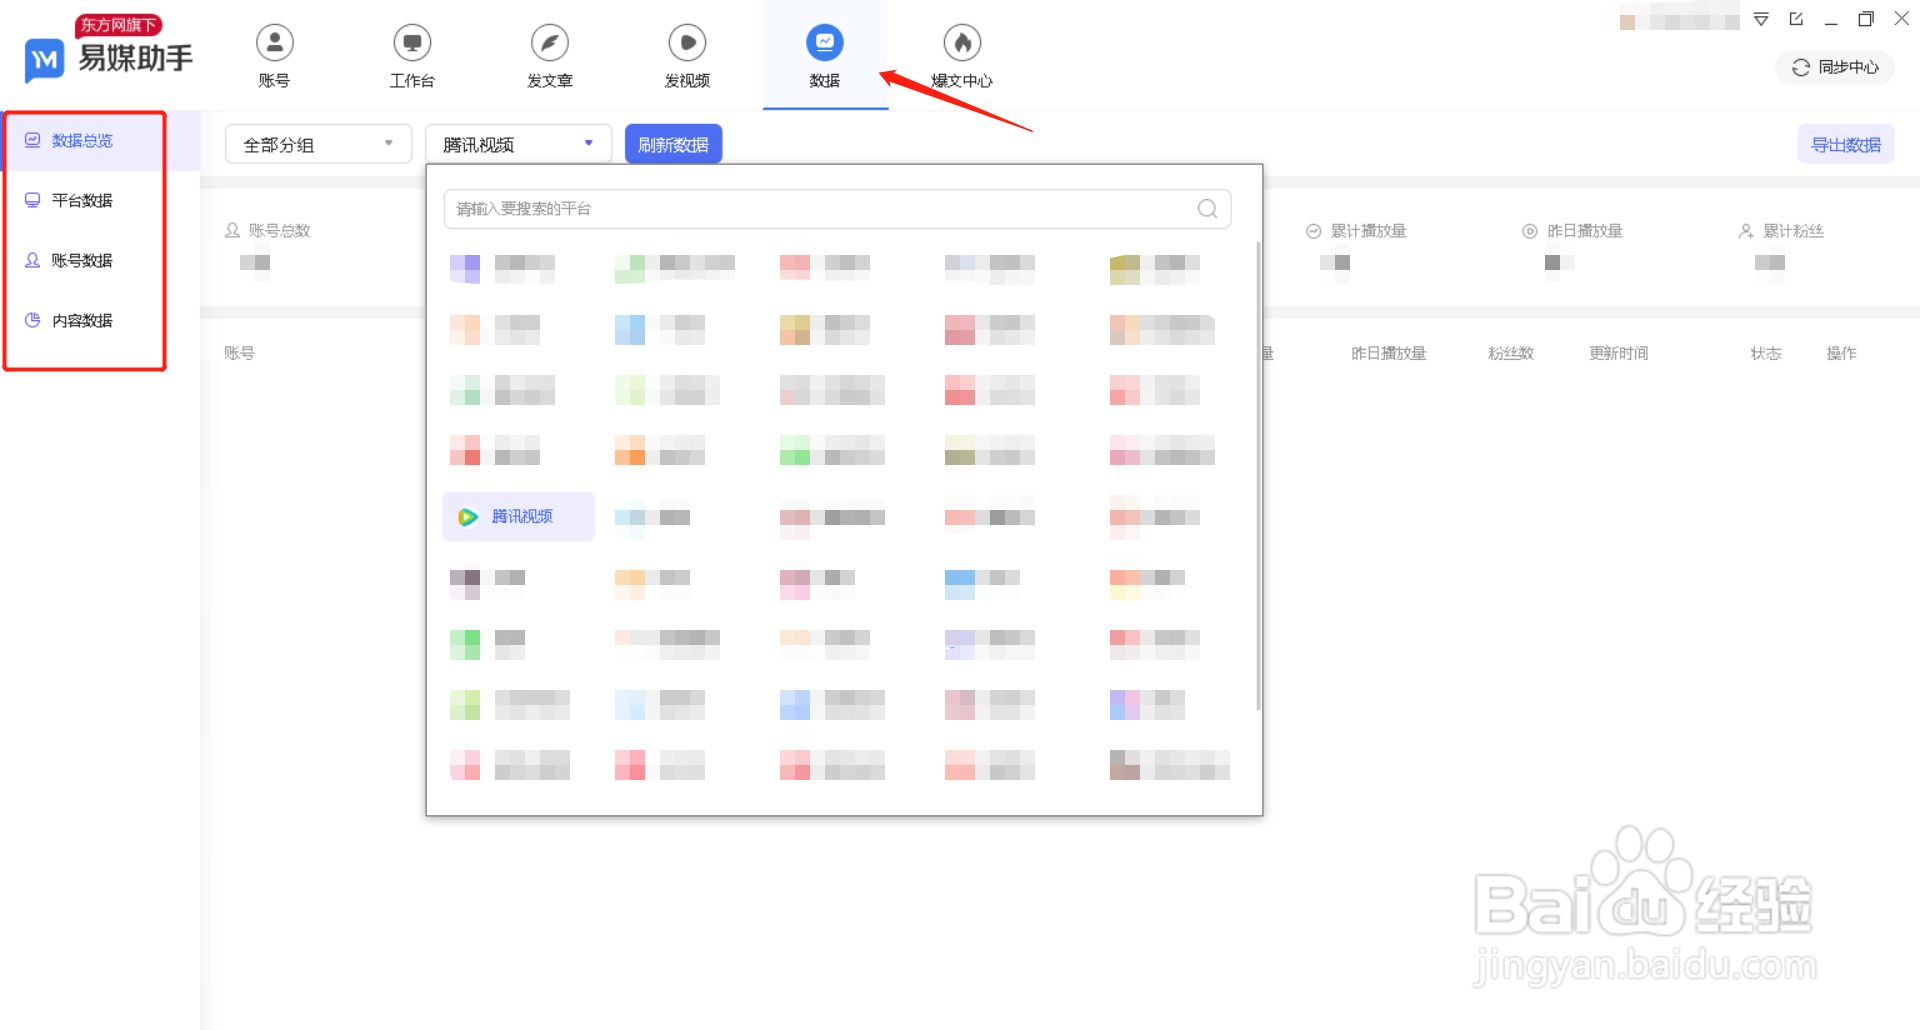Viewport: 1920px width, 1030px height.
Task: Open the 腾讯视频 platform selector dropdown
Action: [x=516, y=143]
